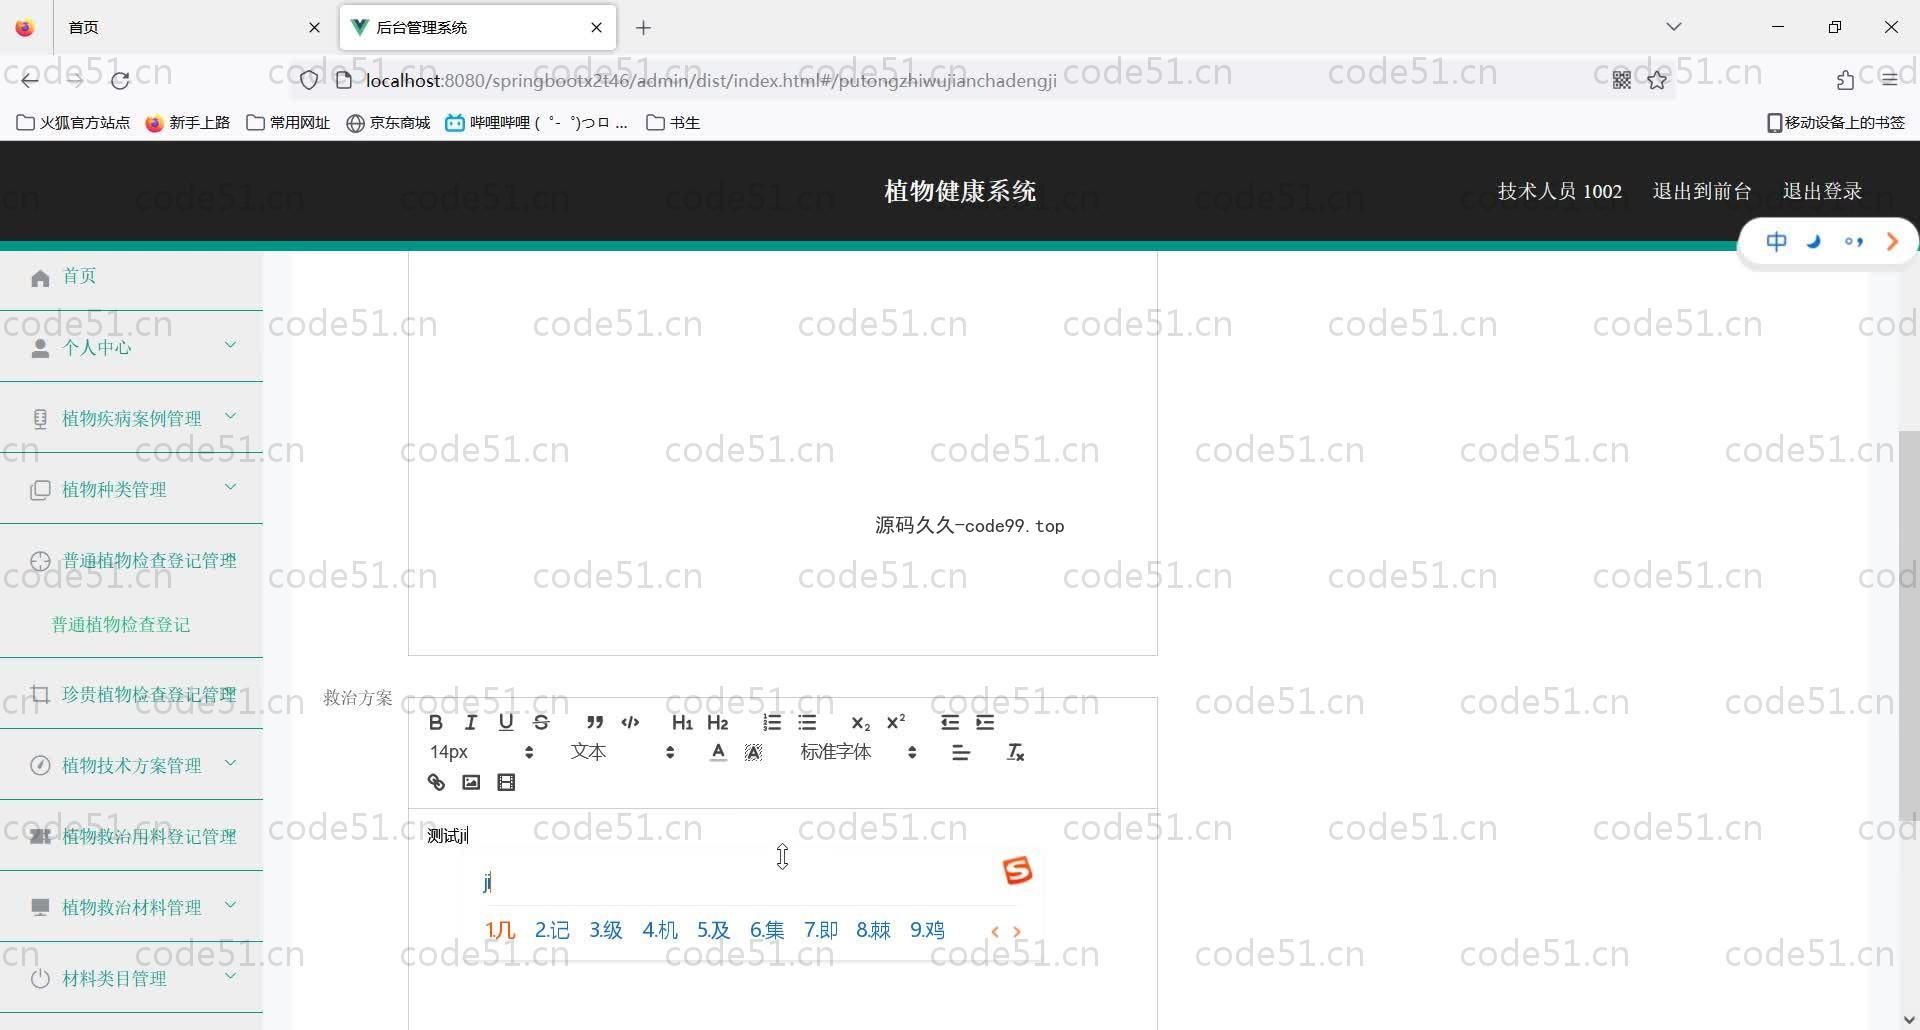1920x1030 pixels.
Task: Increase the indent level
Action: pyautogui.click(x=985, y=722)
